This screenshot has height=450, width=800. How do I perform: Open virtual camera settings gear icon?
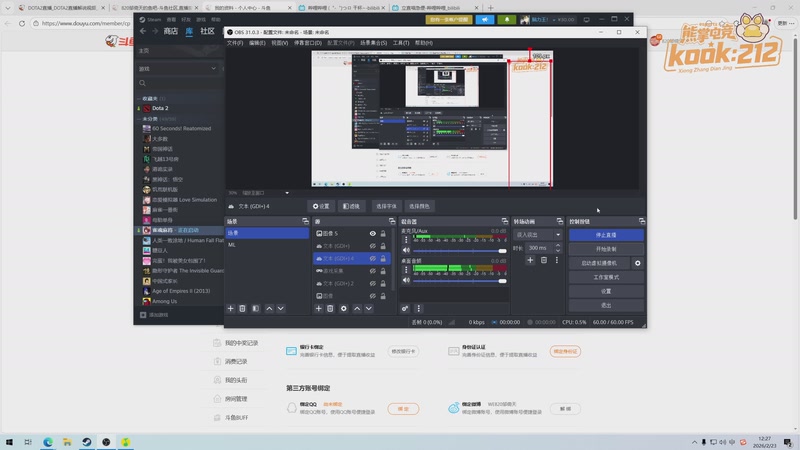[x=637, y=263]
